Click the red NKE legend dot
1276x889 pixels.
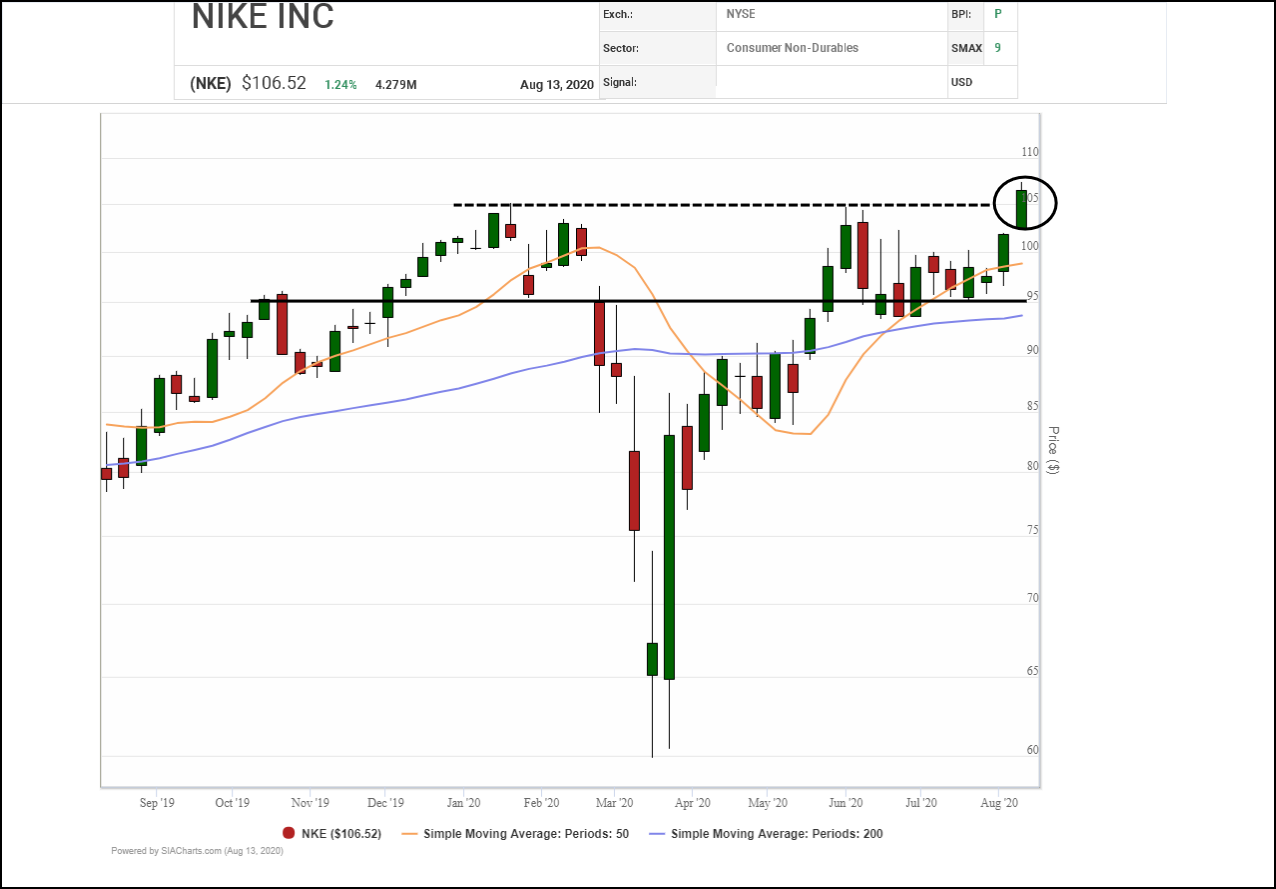click(289, 833)
